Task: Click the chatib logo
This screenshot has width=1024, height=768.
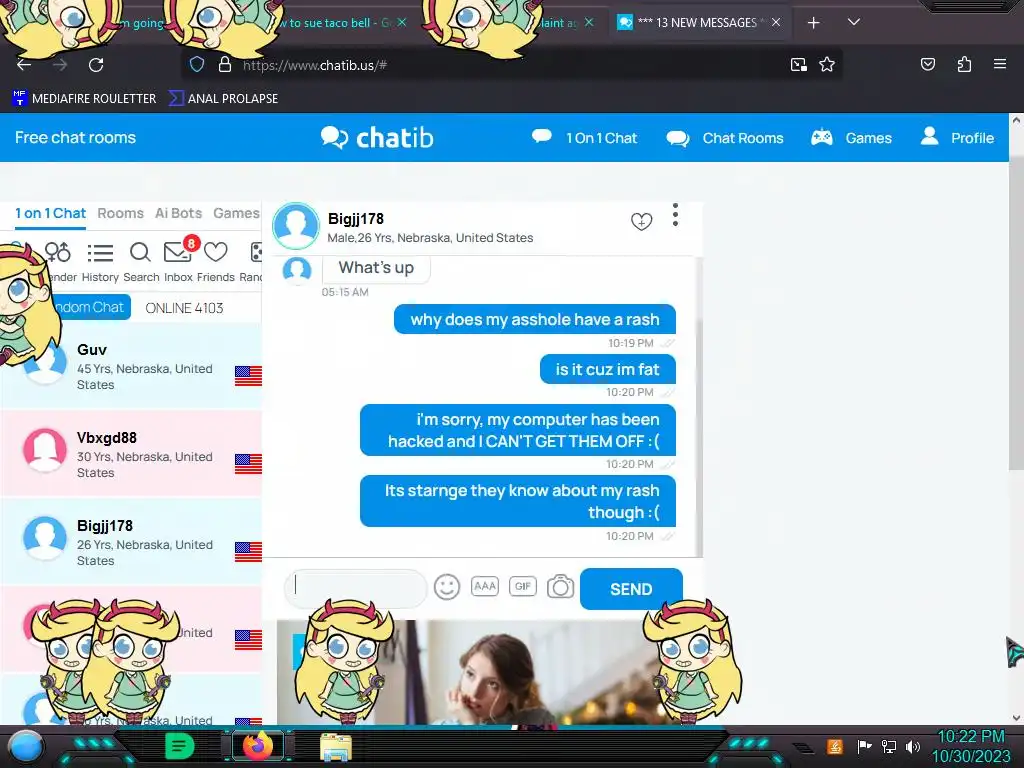Action: coord(377,138)
